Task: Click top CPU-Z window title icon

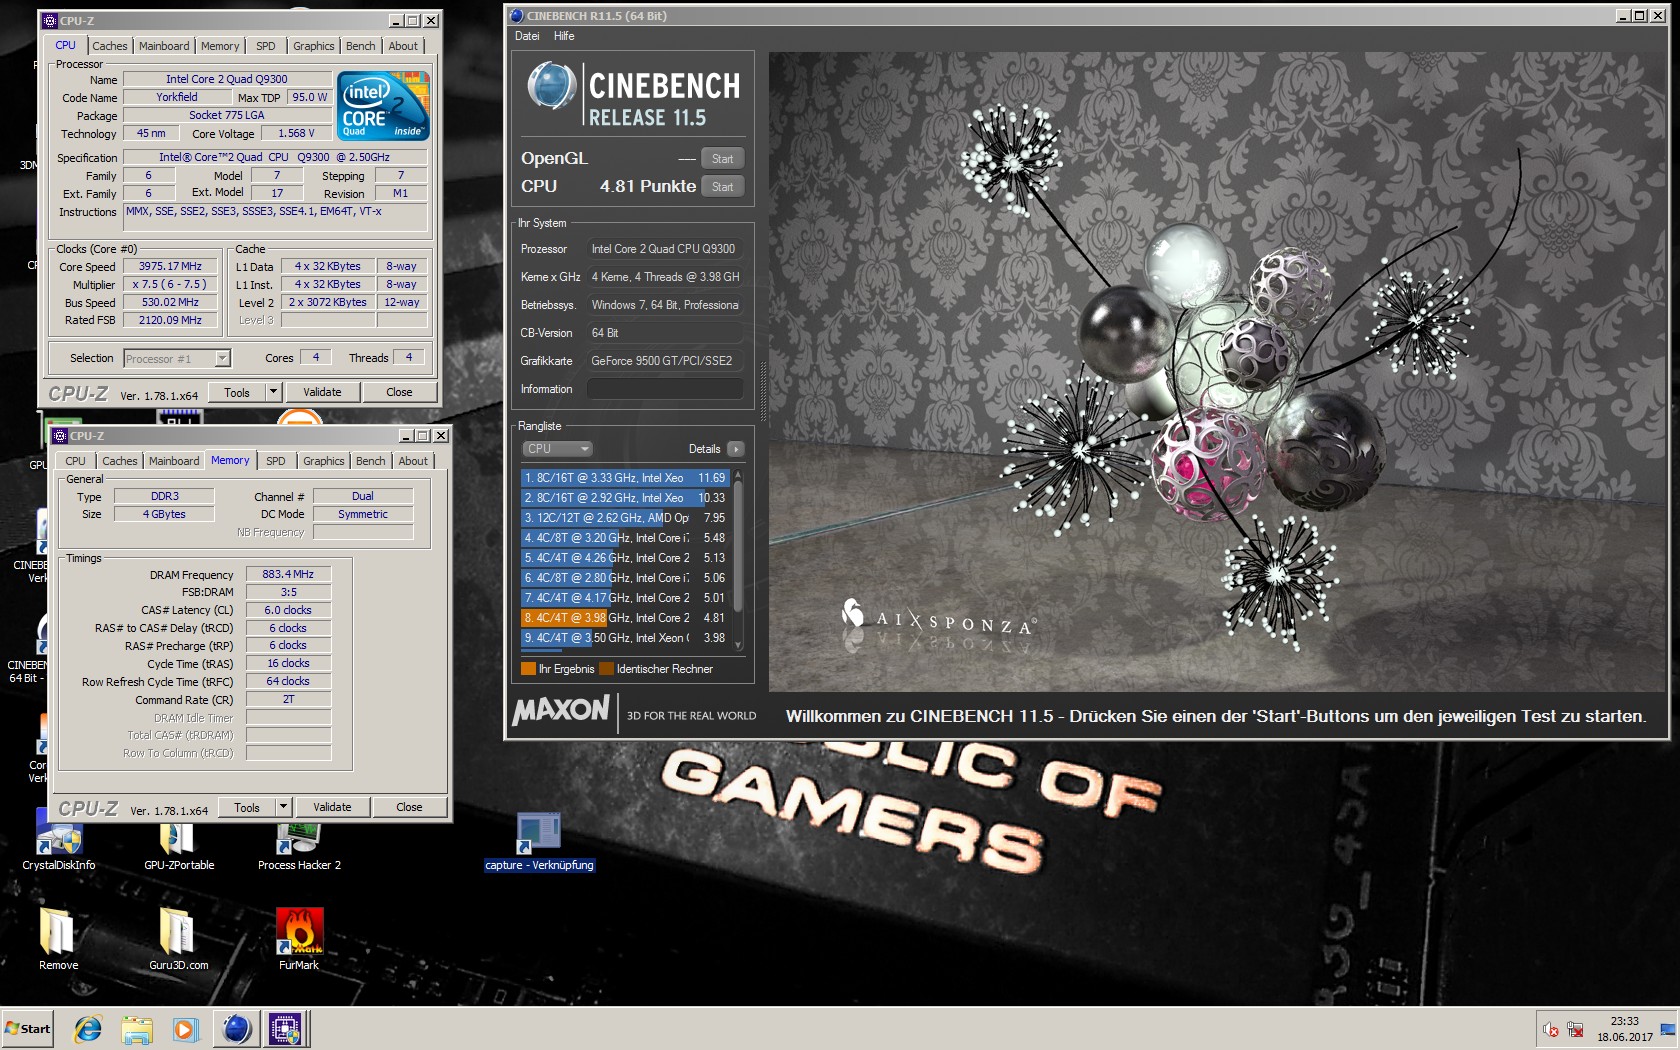Action: (50, 20)
